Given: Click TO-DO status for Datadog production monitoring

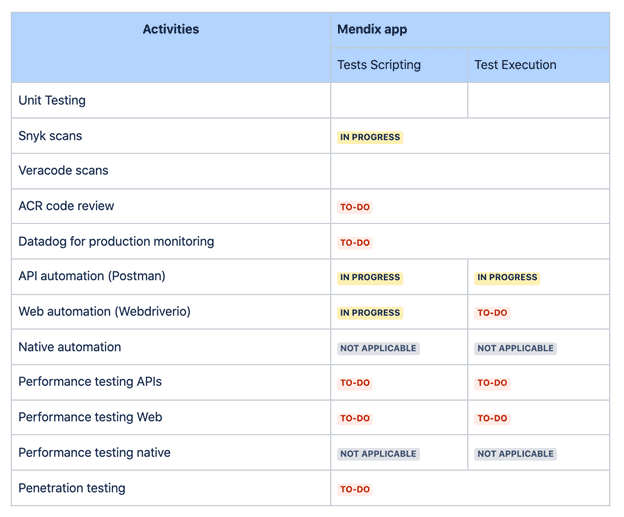Looking at the screenshot, I should point(355,242).
